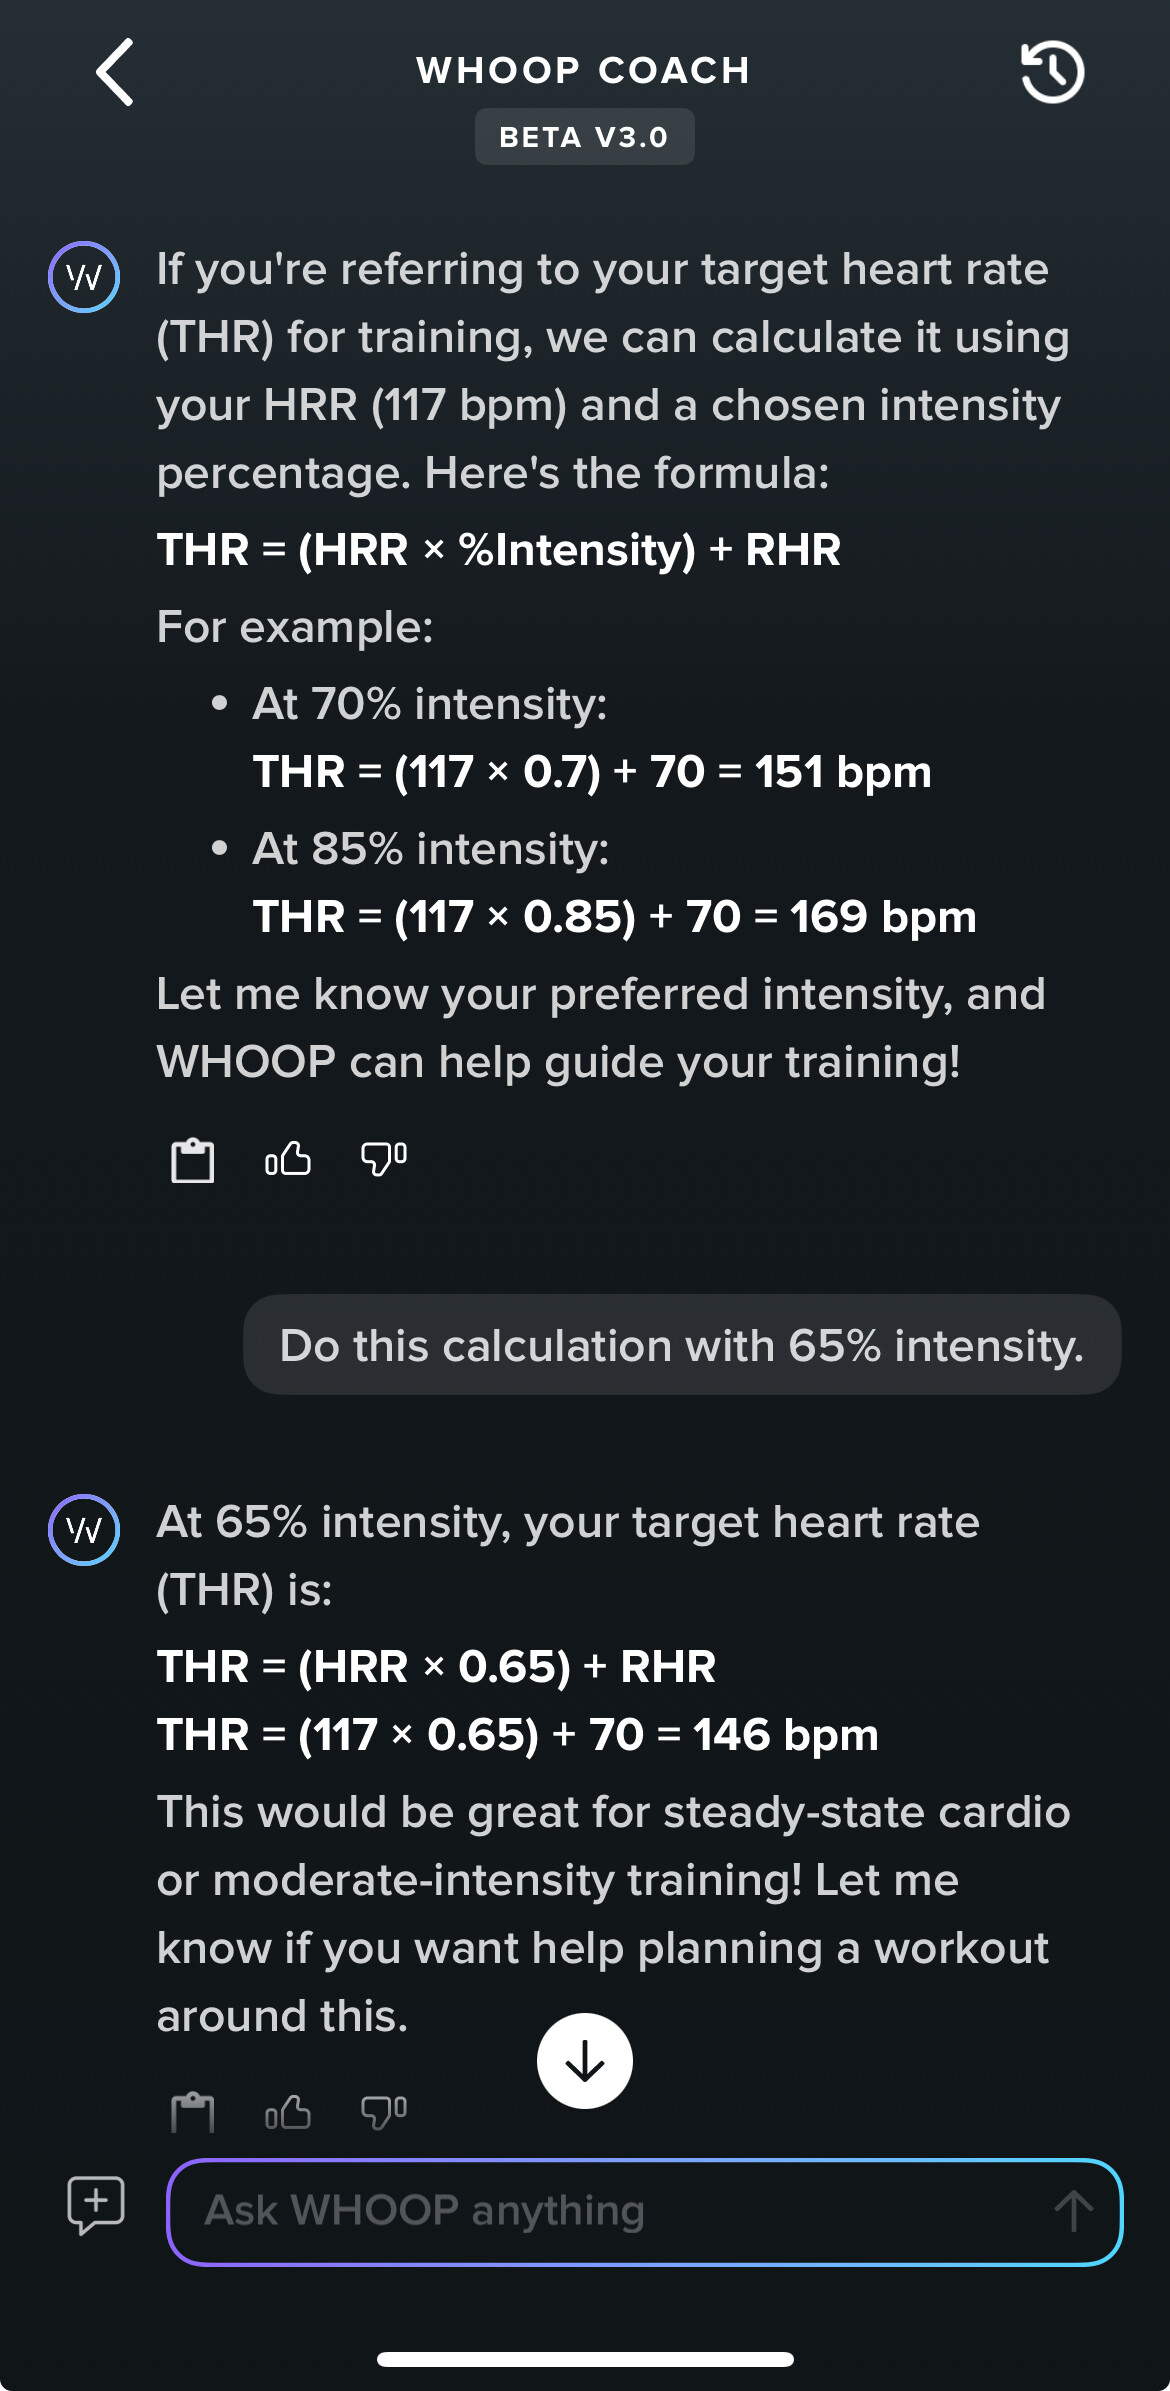Open chat history with the clock icon
Image resolution: width=1170 pixels, height=2391 pixels.
1052,72
